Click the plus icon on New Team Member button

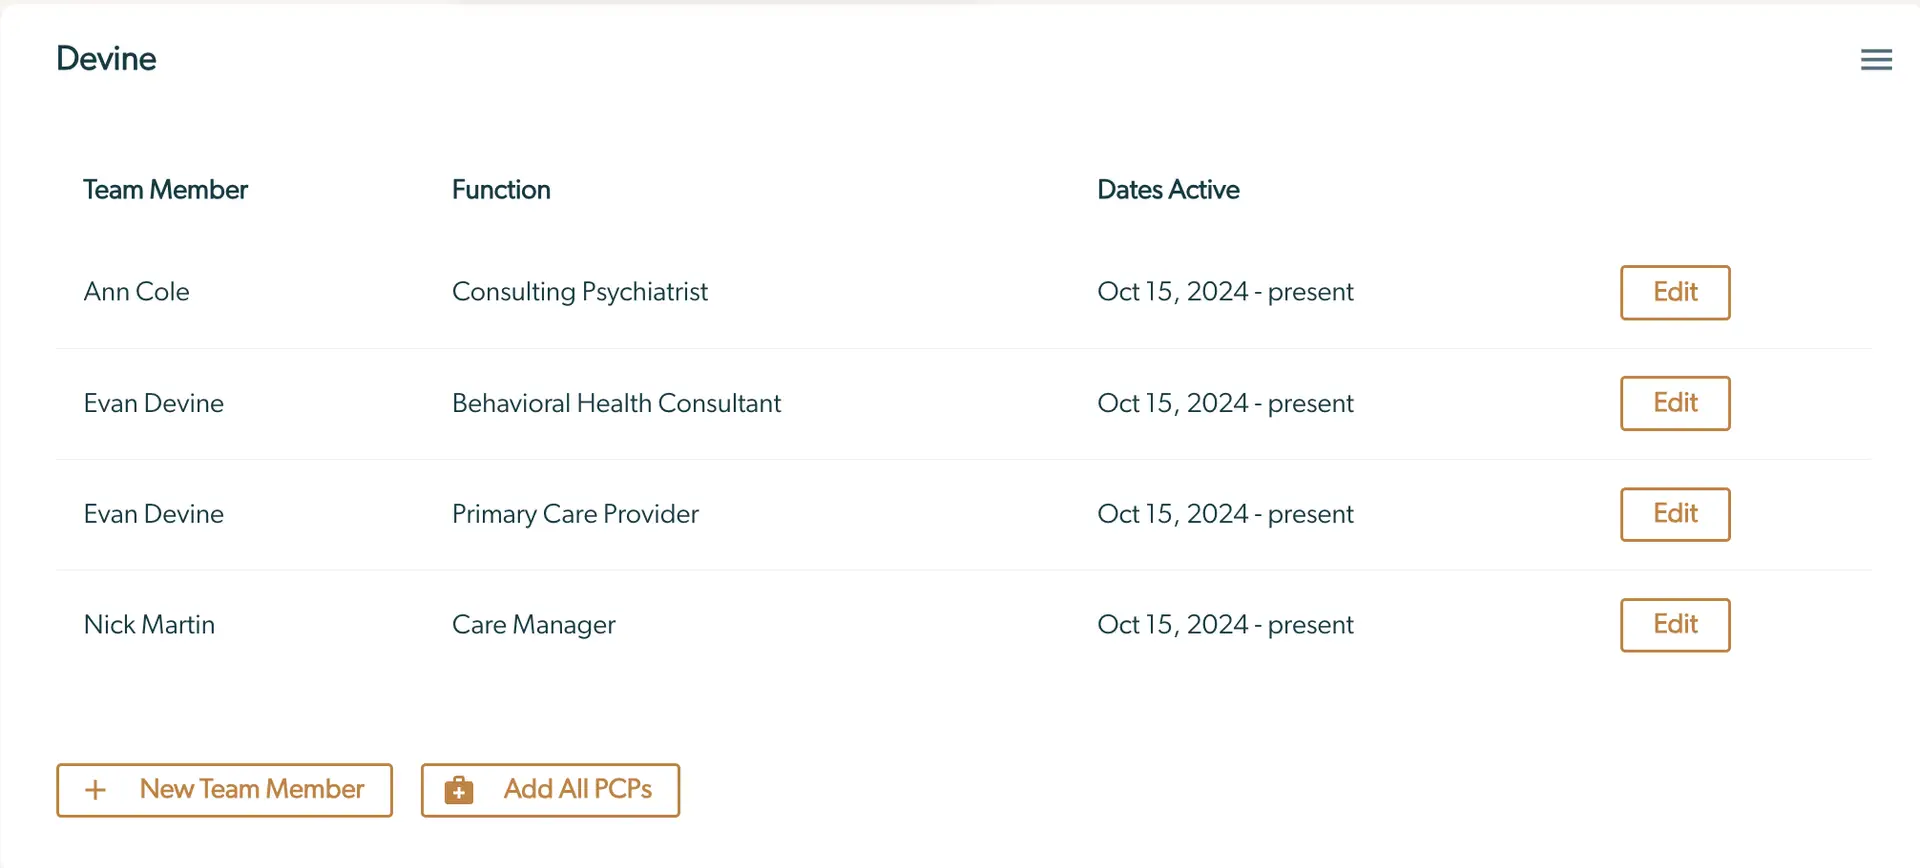[96, 789]
